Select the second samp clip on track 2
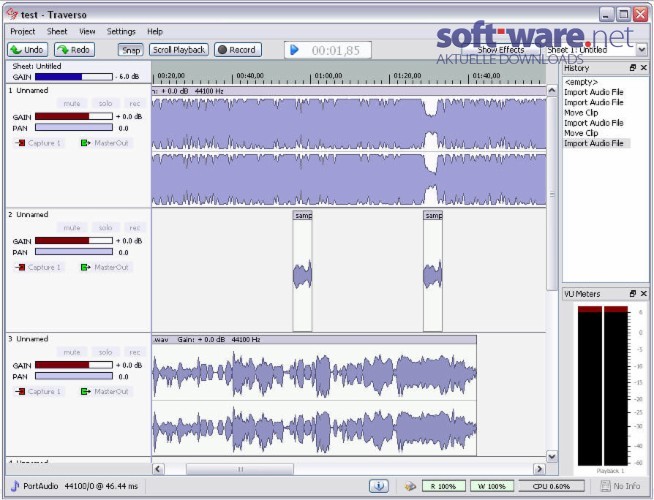 pyautogui.click(x=433, y=271)
